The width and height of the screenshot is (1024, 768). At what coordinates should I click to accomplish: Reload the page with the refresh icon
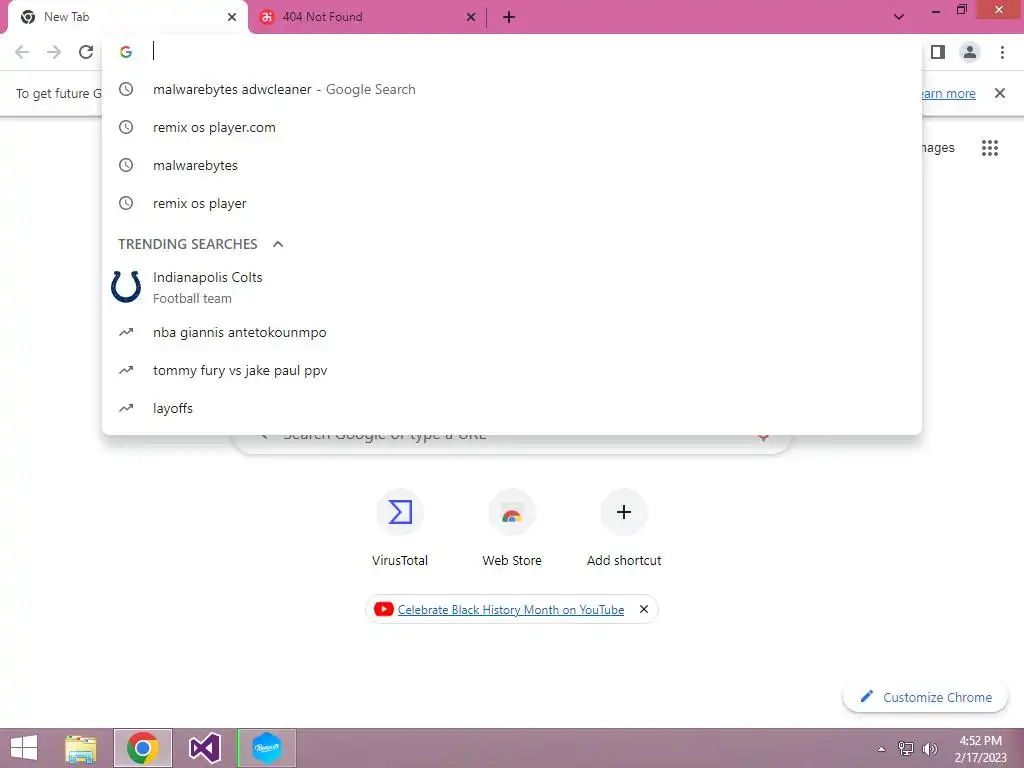pos(86,52)
